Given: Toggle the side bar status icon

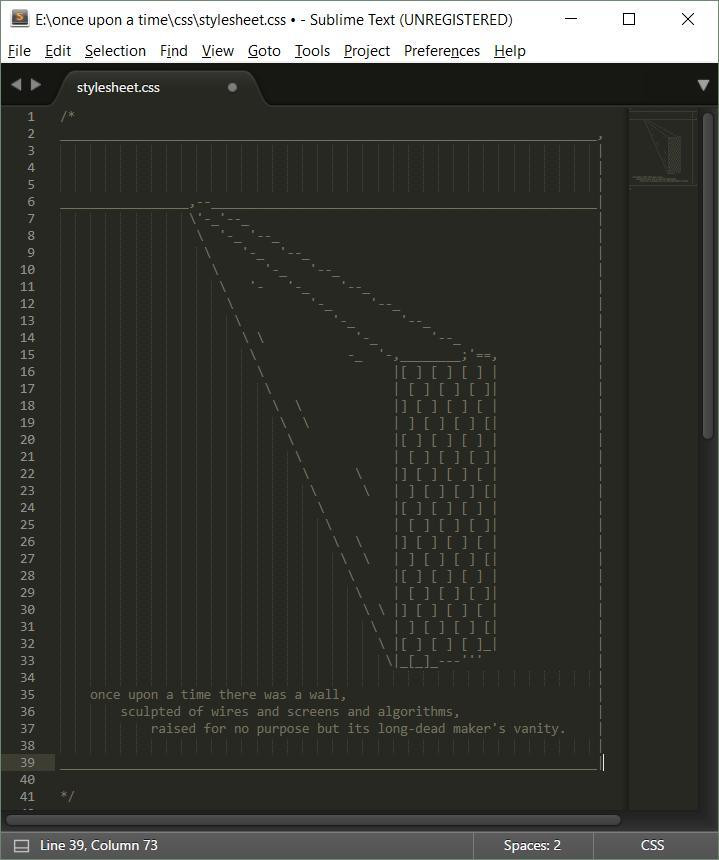Looking at the screenshot, I should (21, 845).
